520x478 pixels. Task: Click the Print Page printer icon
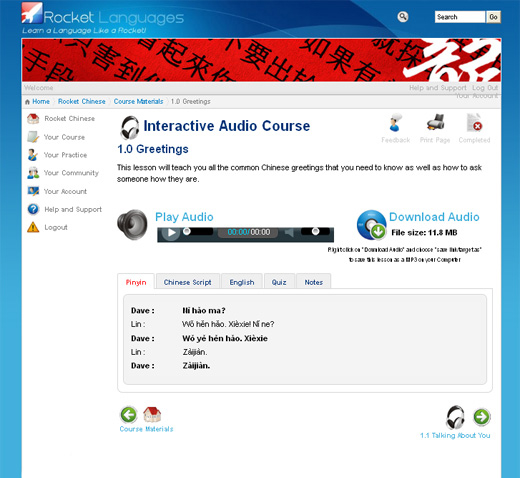(435, 122)
